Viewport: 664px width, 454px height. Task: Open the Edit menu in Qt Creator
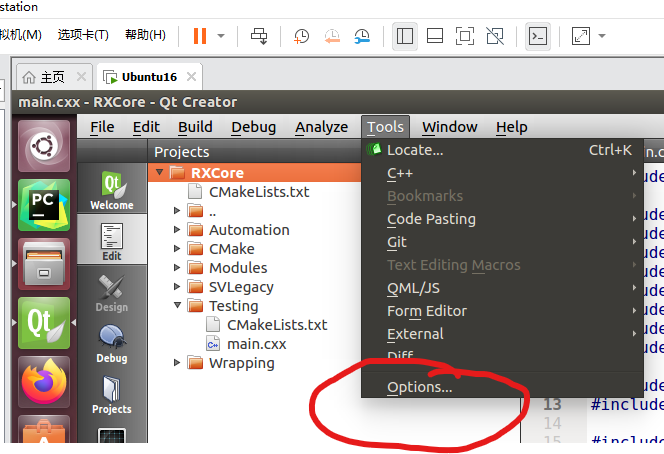pyautogui.click(x=146, y=127)
